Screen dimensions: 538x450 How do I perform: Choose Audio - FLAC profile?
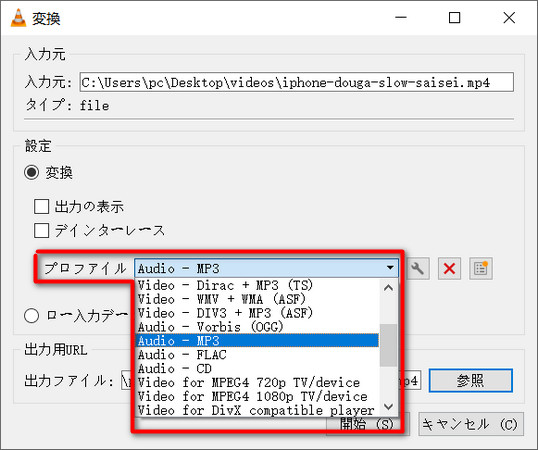pos(257,355)
